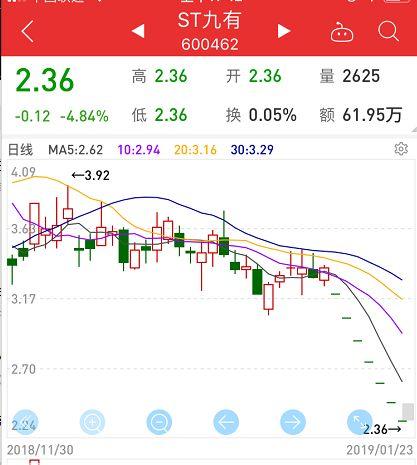Tap the 3.17 price axis label
The width and height of the screenshot is (417, 465).
[23, 299]
